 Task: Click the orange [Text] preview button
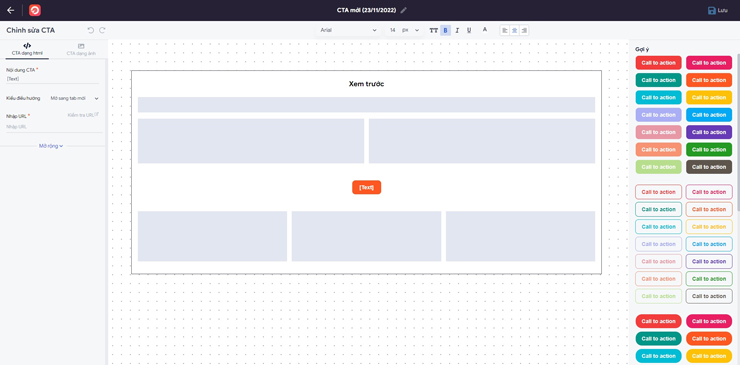pyautogui.click(x=366, y=187)
